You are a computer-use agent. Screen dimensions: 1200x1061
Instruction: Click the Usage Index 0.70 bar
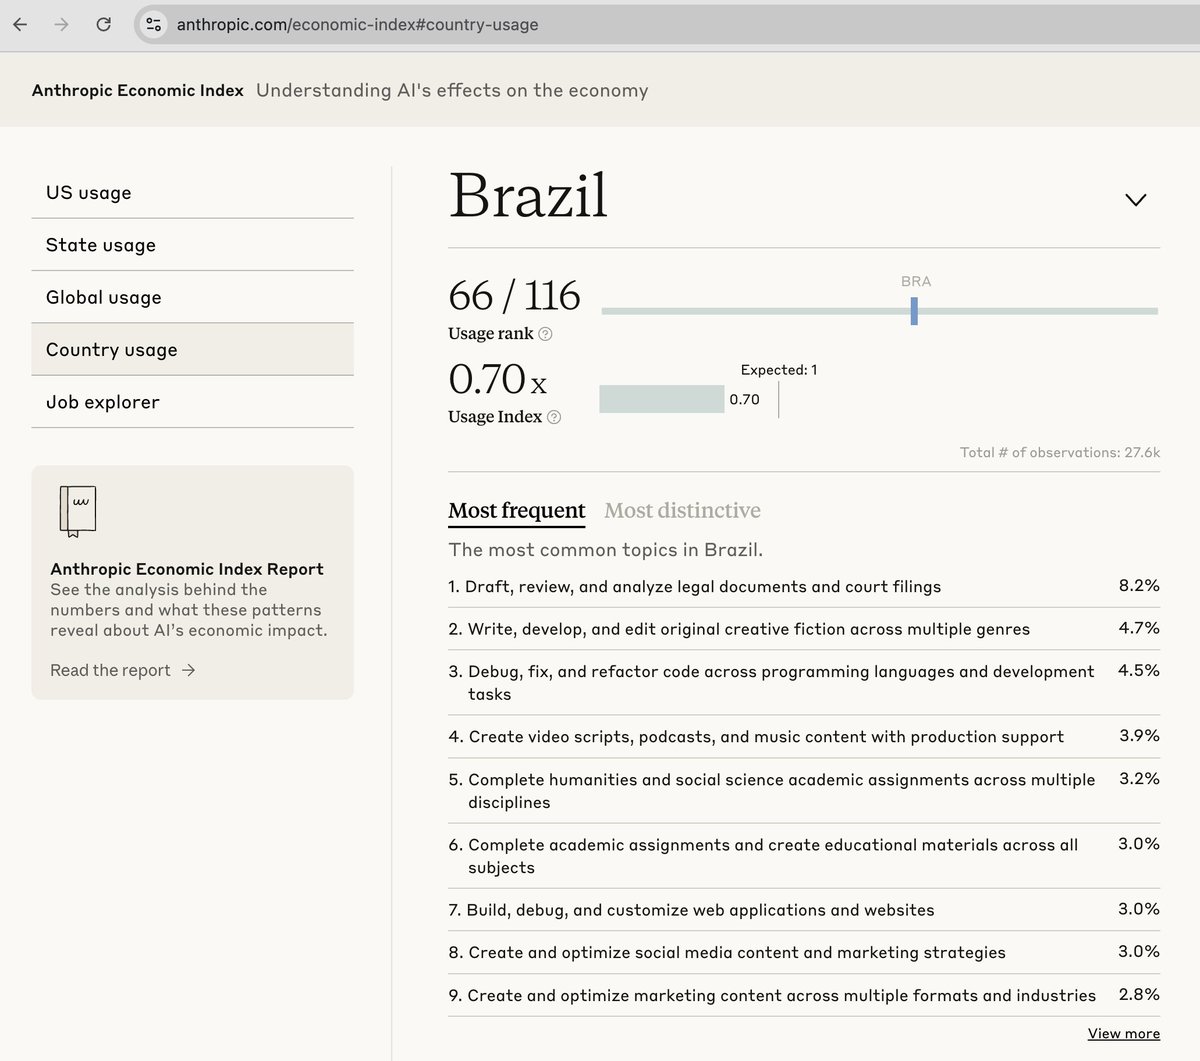tap(662, 399)
